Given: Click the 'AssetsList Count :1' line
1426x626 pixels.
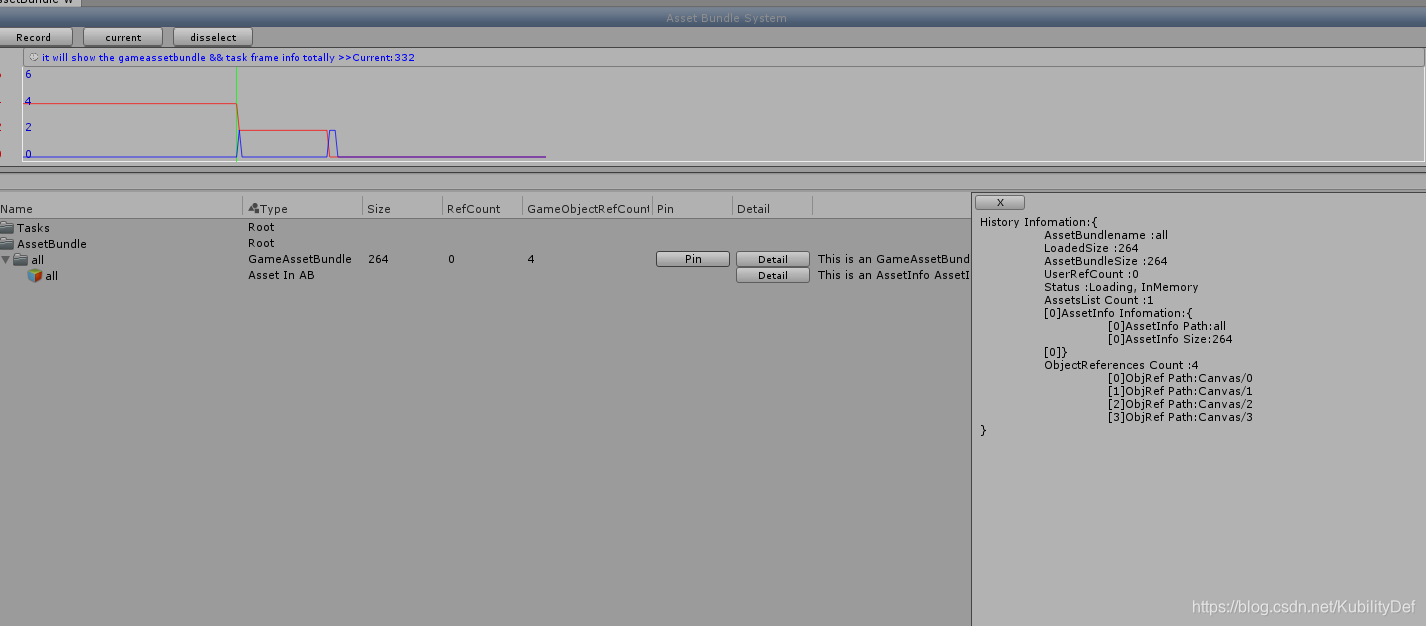Looking at the screenshot, I should [1098, 300].
